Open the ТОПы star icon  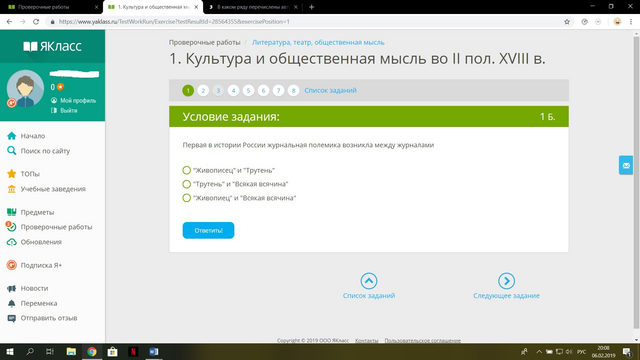(x=11, y=174)
